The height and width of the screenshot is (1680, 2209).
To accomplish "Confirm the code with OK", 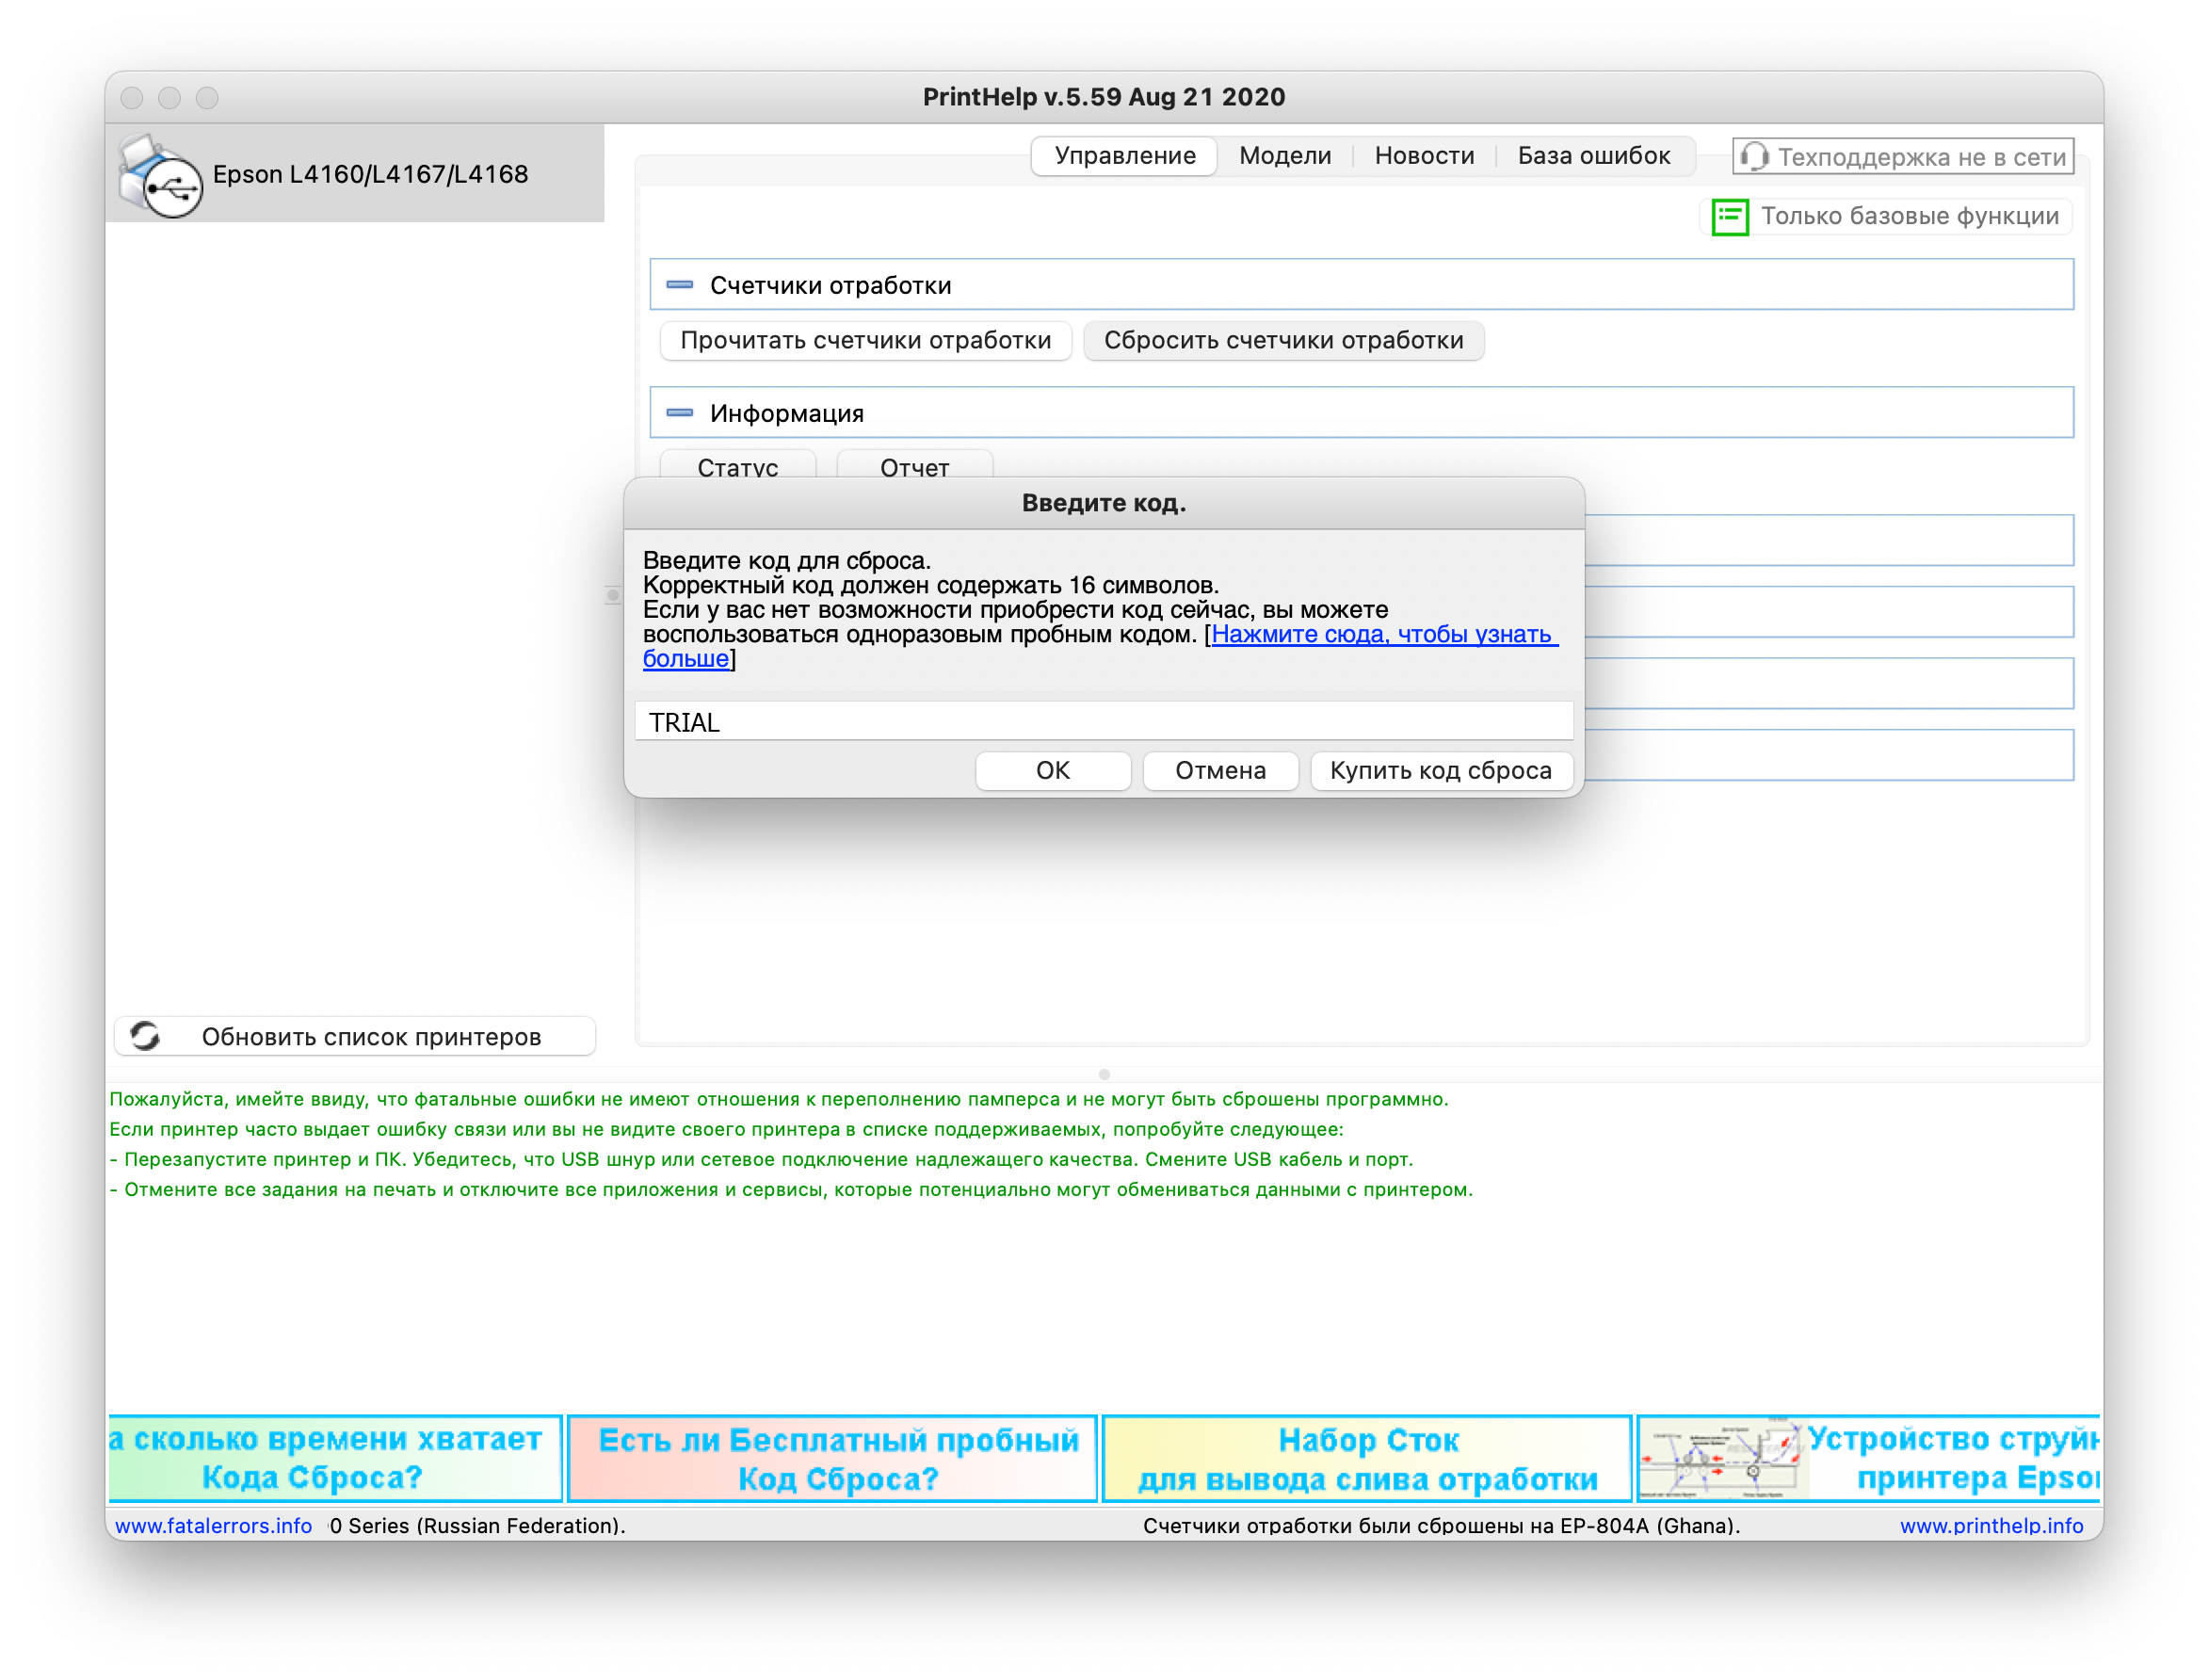I will [x=1053, y=770].
